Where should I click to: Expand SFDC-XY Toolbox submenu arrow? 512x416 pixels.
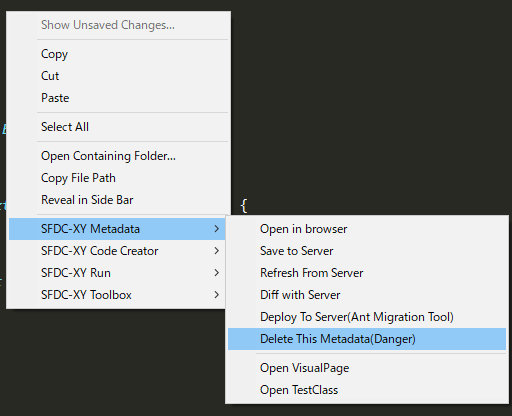point(217,295)
